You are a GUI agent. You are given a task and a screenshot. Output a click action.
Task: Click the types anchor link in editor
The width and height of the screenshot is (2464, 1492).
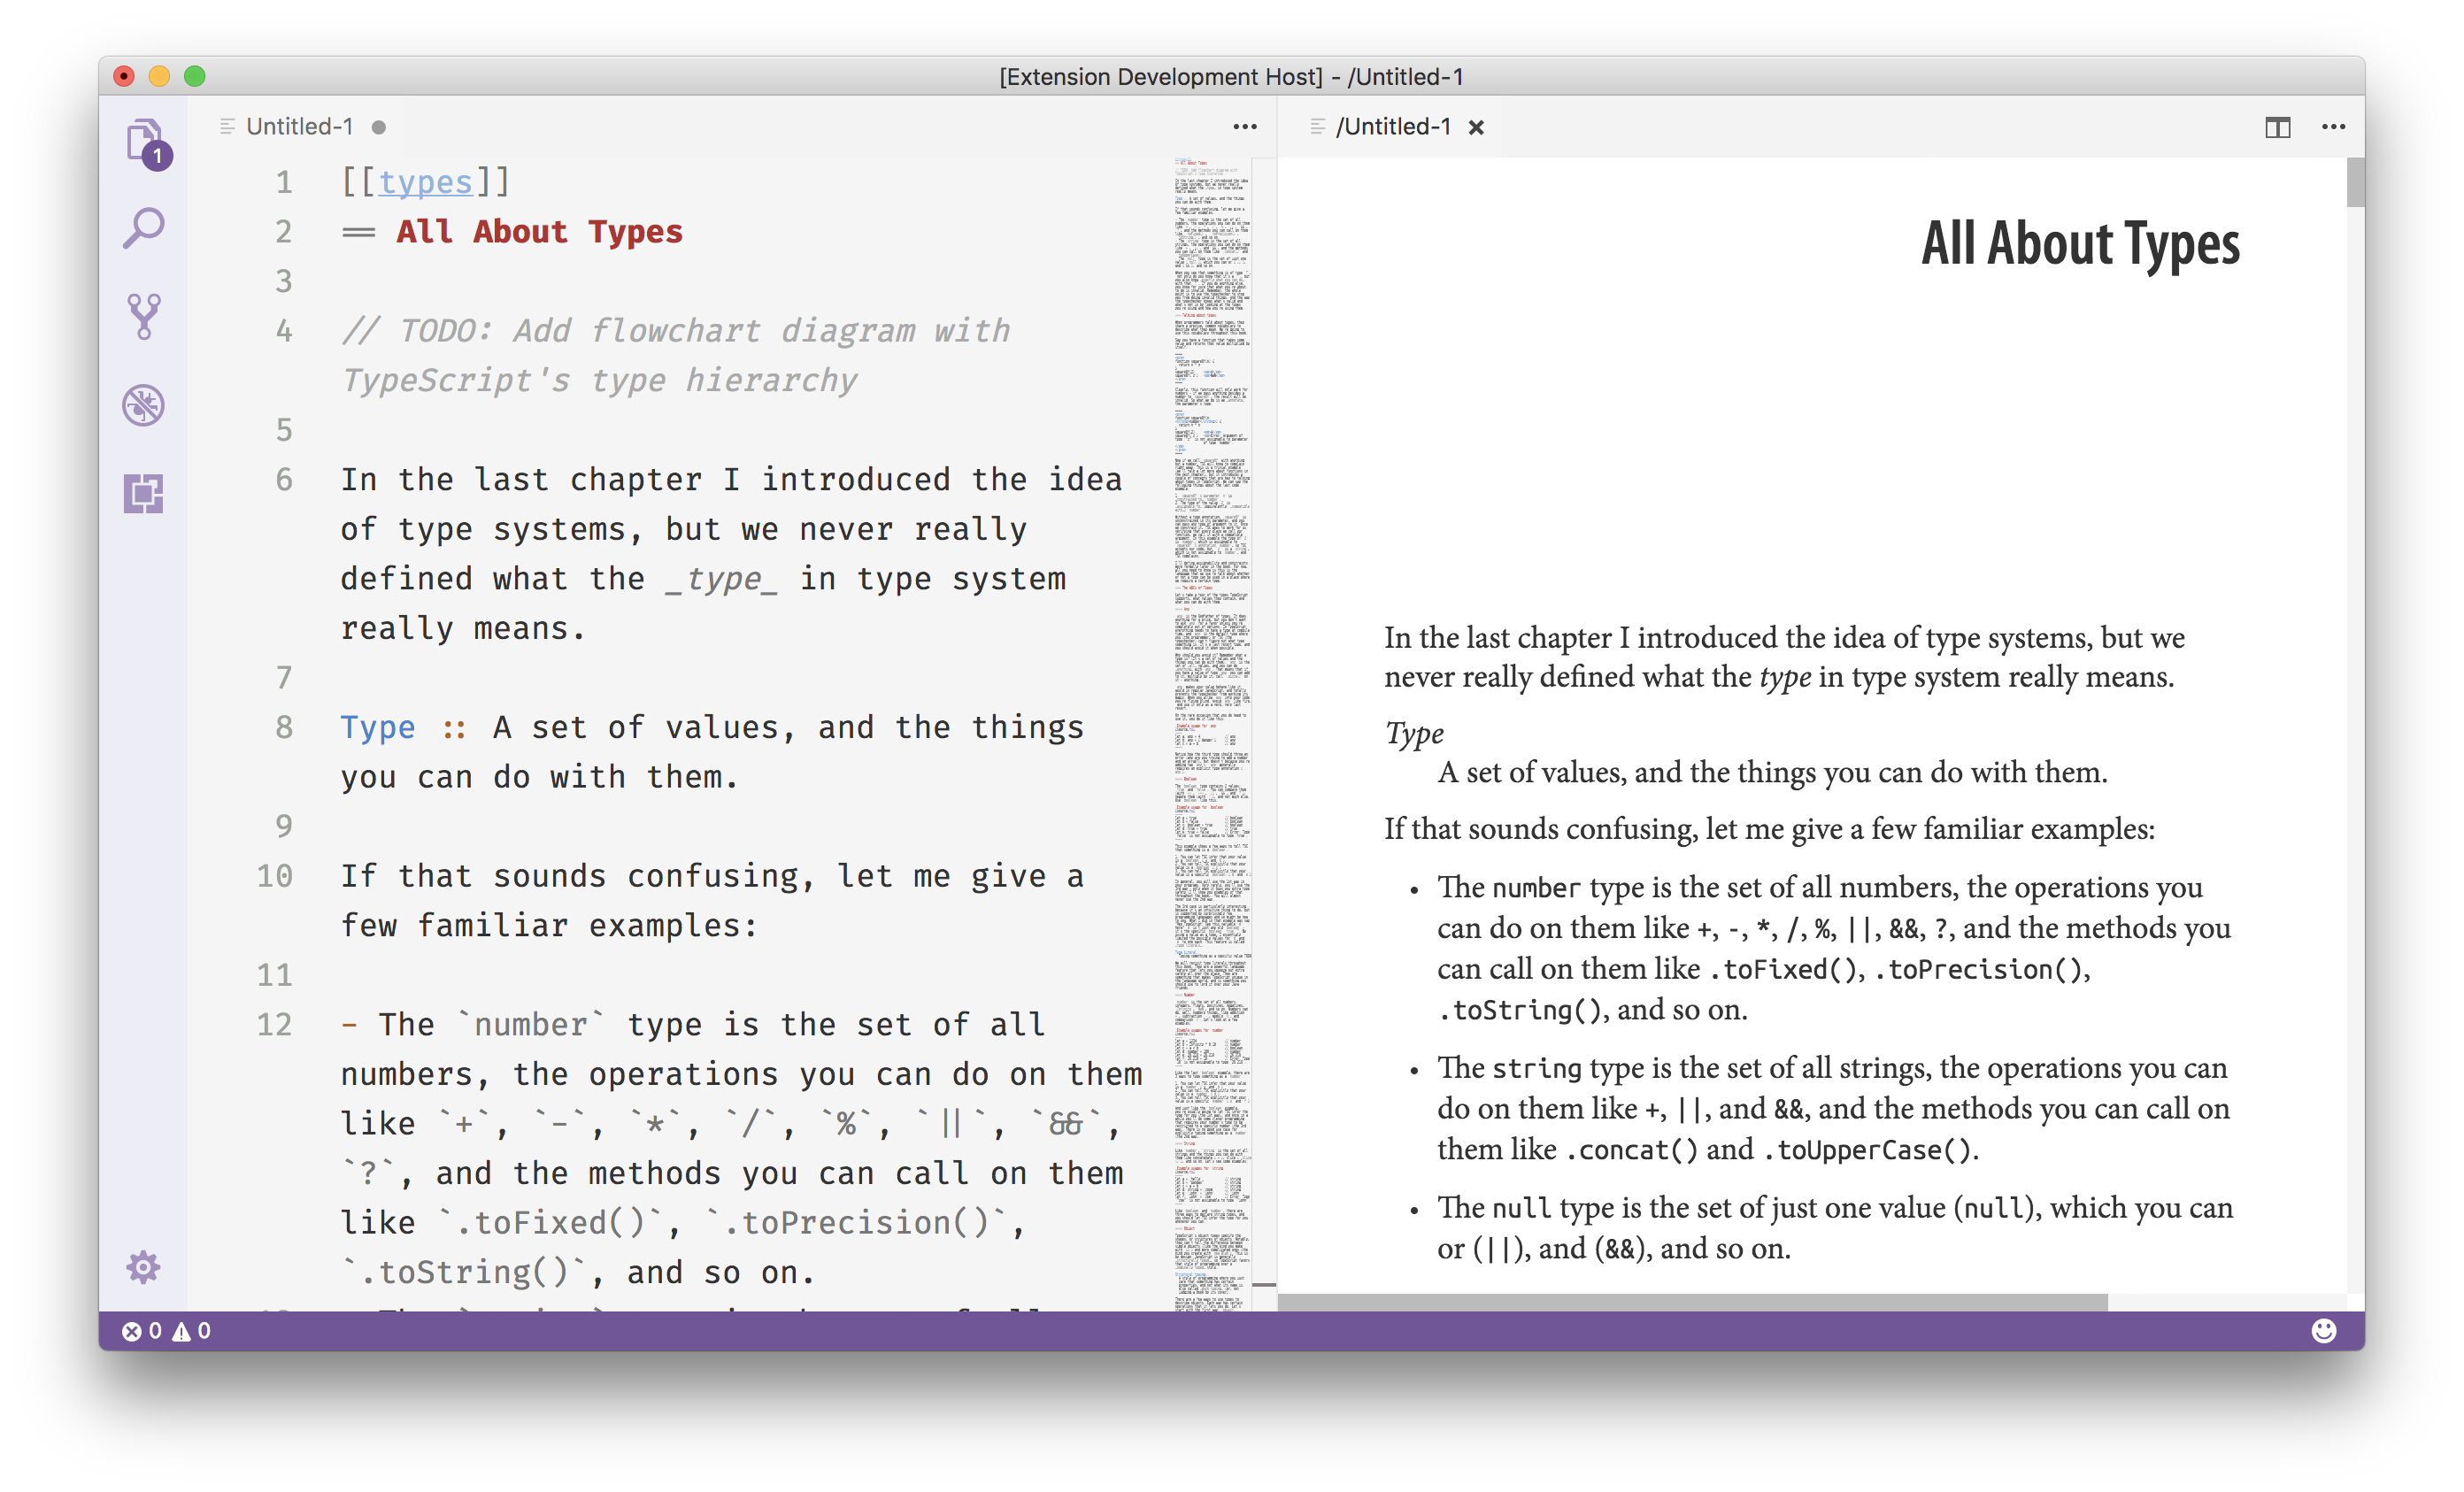click(425, 182)
